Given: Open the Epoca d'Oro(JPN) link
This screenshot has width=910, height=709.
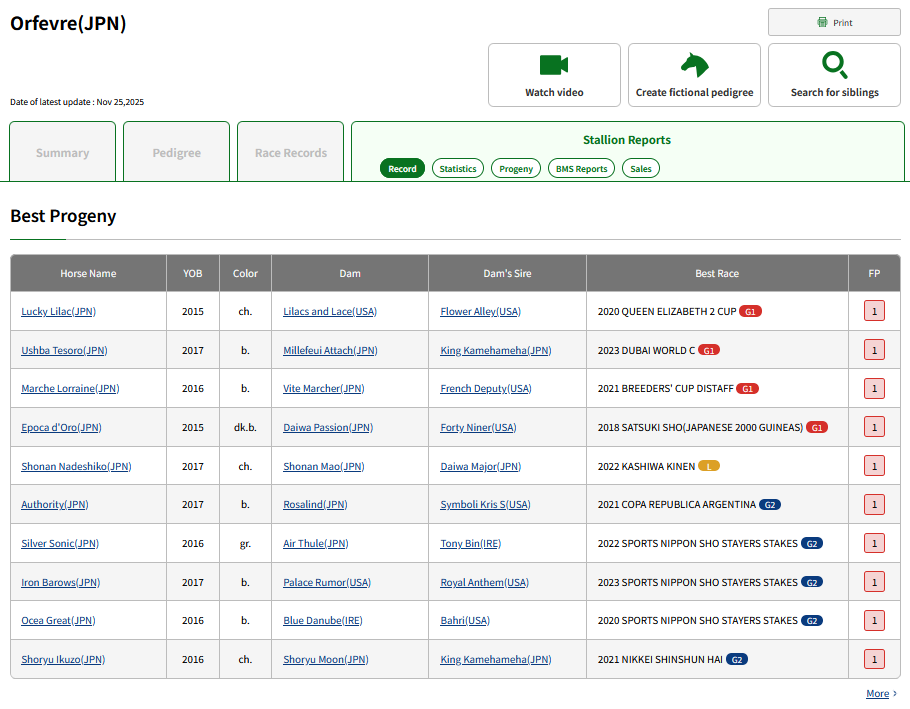Looking at the screenshot, I should click(x=62, y=428).
